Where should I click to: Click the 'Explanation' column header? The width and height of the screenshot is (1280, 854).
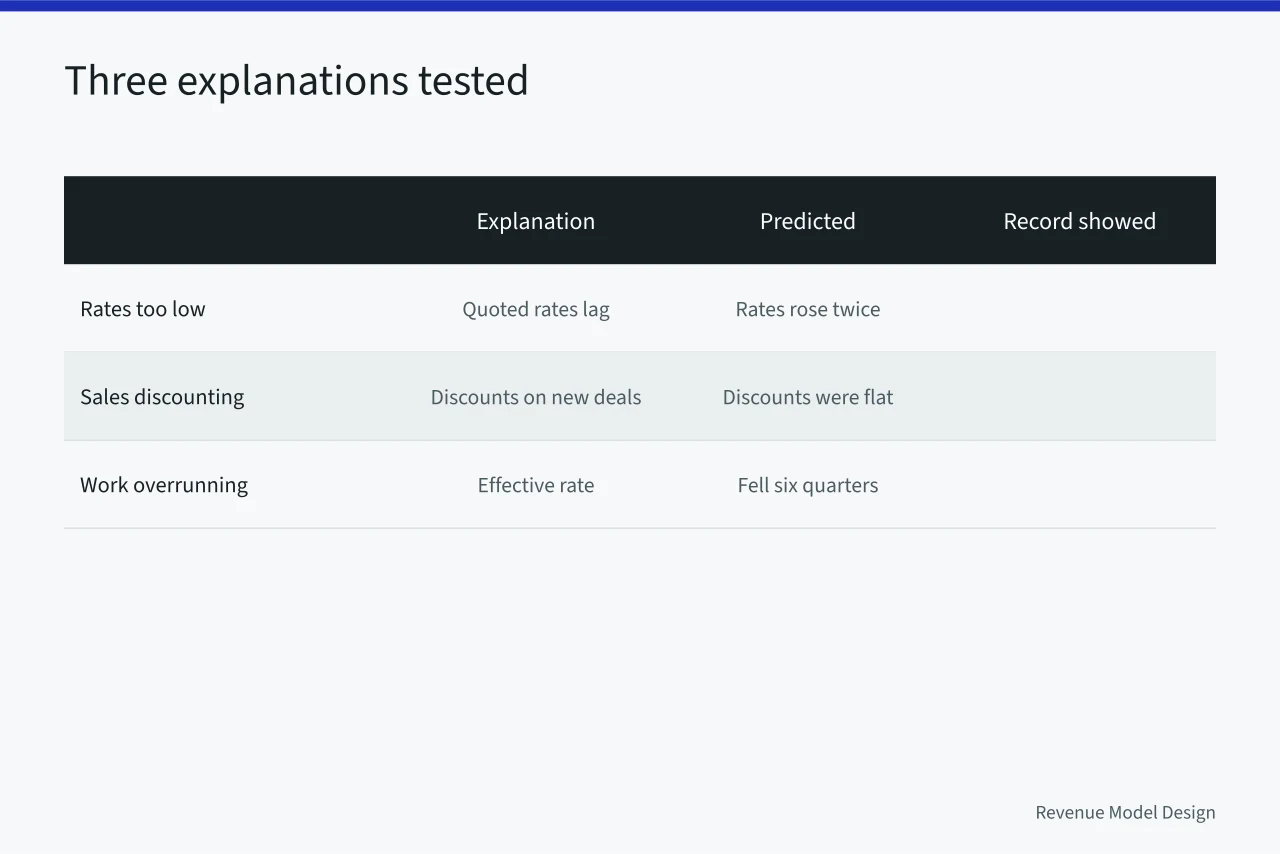pyautogui.click(x=536, y=221)
